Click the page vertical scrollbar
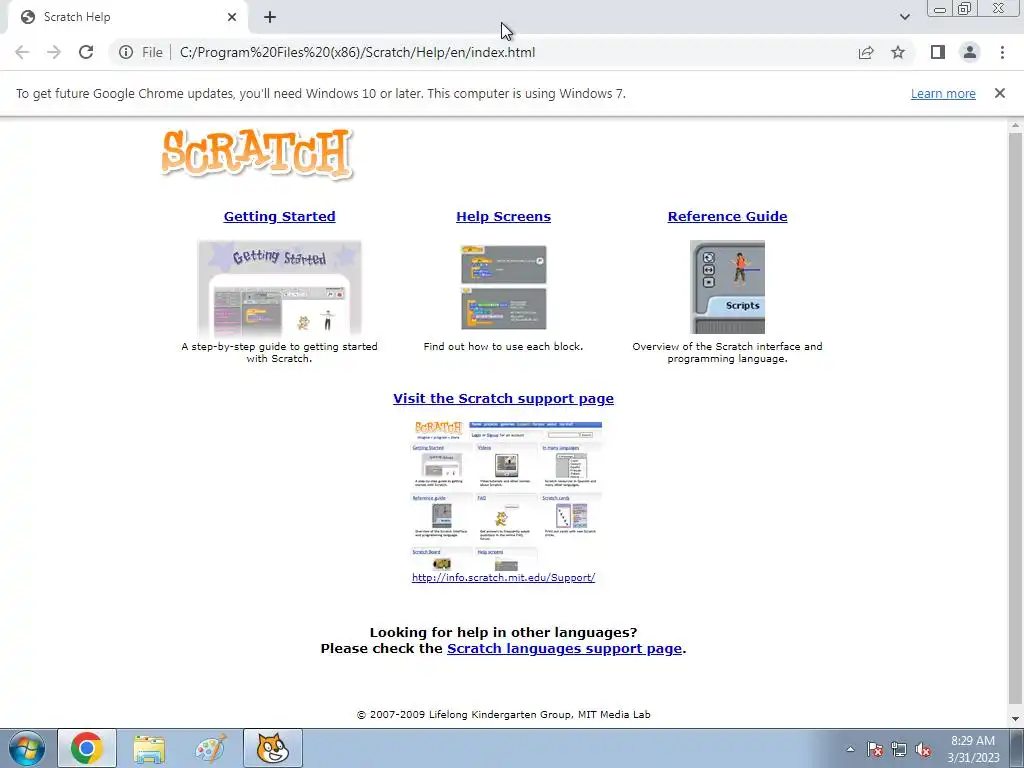Image resolution: width=1024 pixels, height=768 pixels. 1016,418
